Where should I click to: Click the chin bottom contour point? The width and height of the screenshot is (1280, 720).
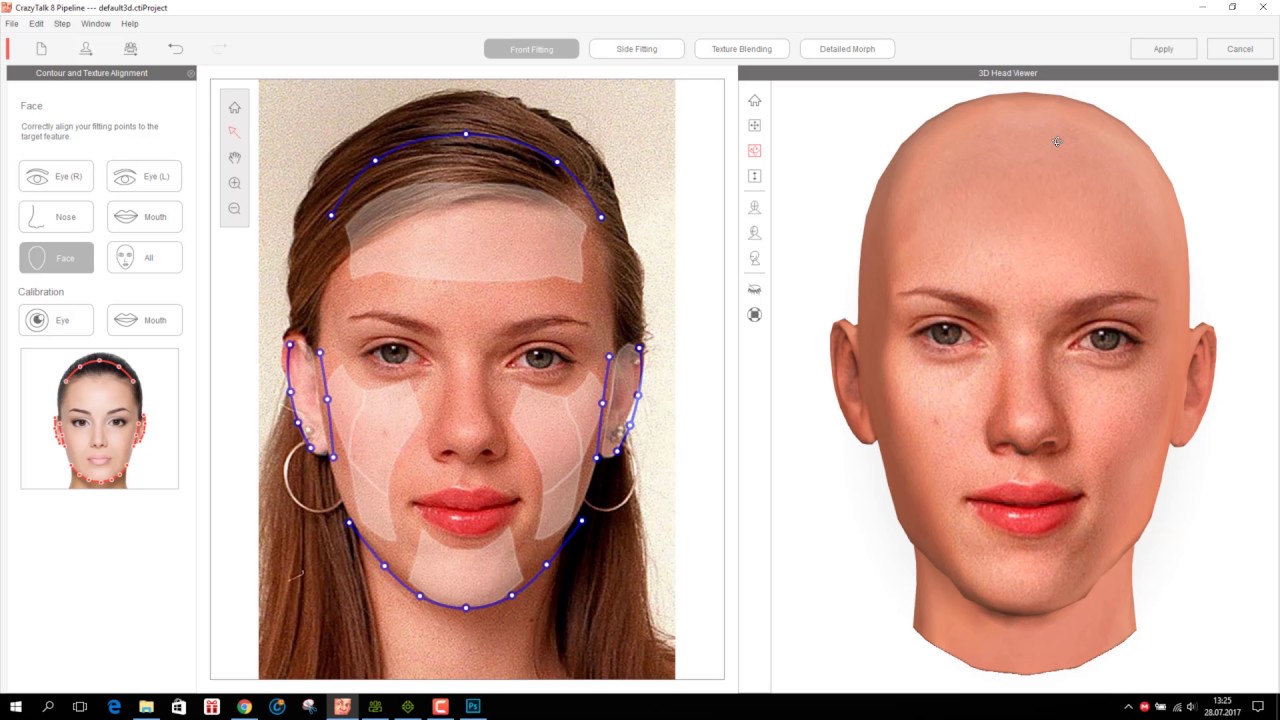tap(466, 607)
